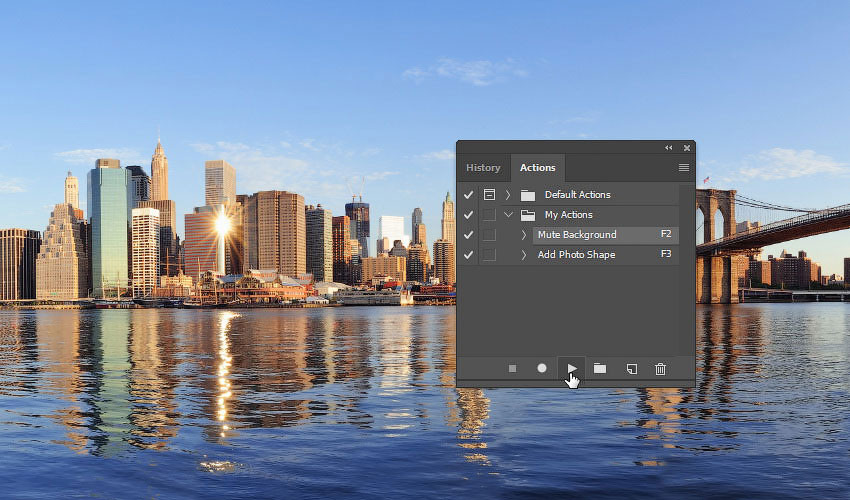Toggle dialog box for Mute Background action
Viewport: 850px width, 500px height.
pos(489,235)
